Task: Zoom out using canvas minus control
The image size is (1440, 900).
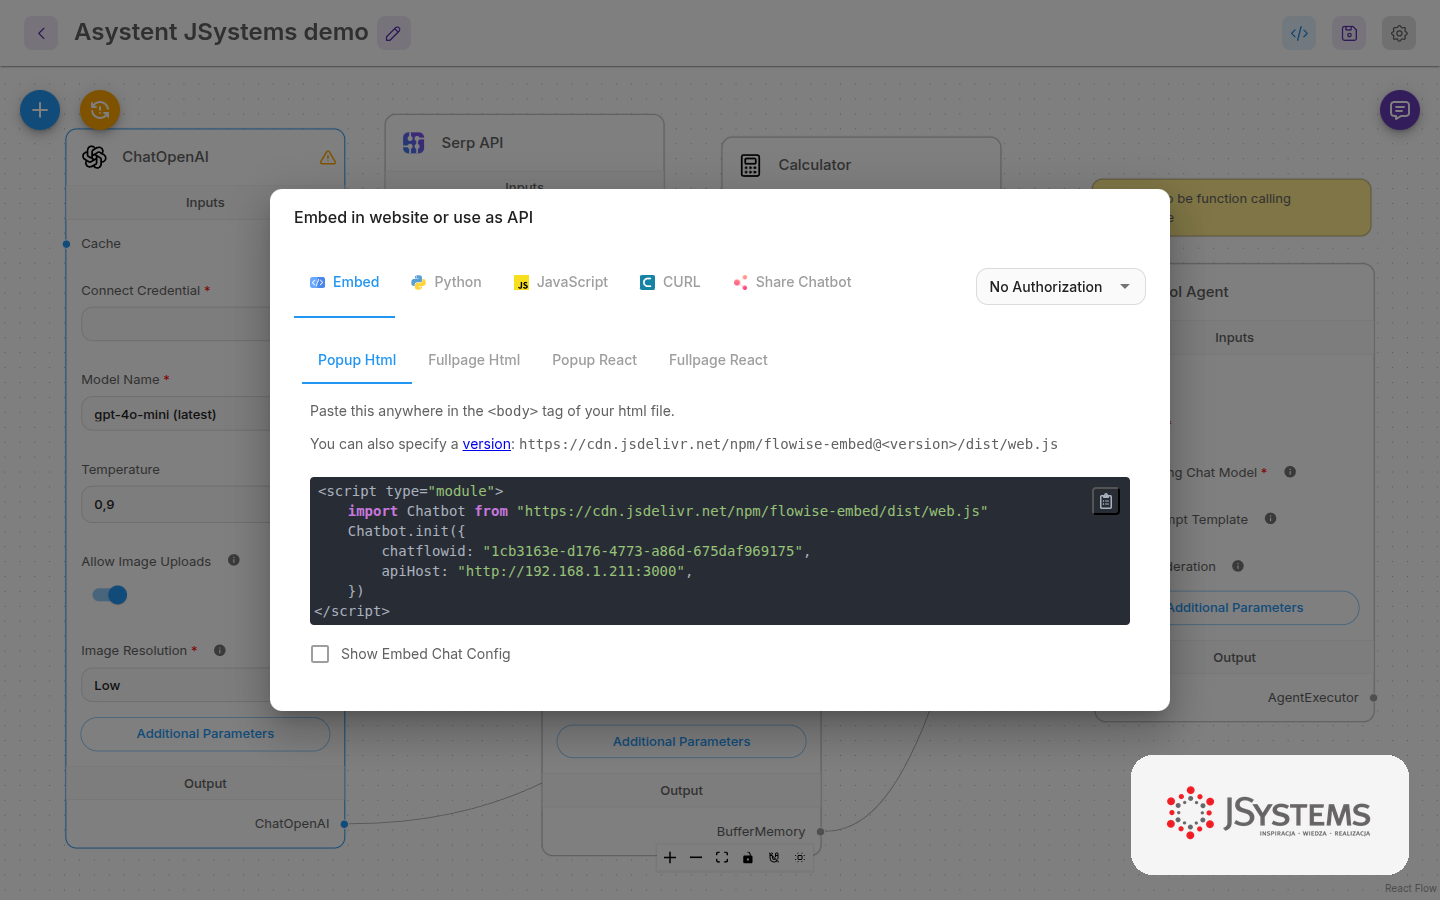Action: click(x=696, y=857)
